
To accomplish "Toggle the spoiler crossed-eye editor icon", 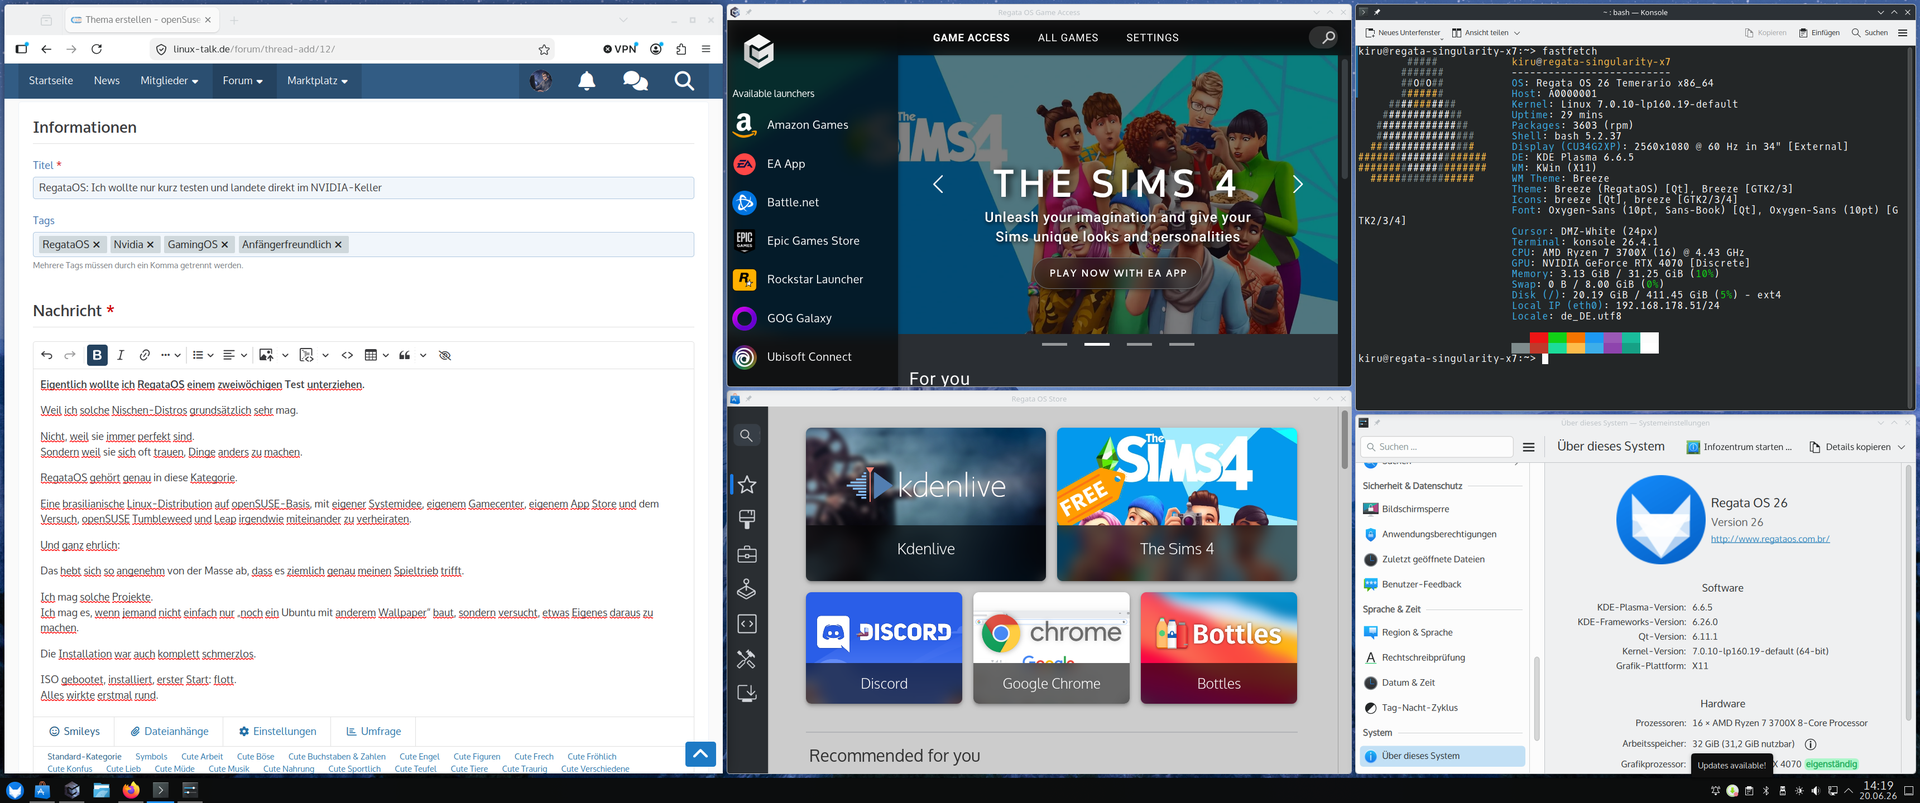I will click(445, 355).
